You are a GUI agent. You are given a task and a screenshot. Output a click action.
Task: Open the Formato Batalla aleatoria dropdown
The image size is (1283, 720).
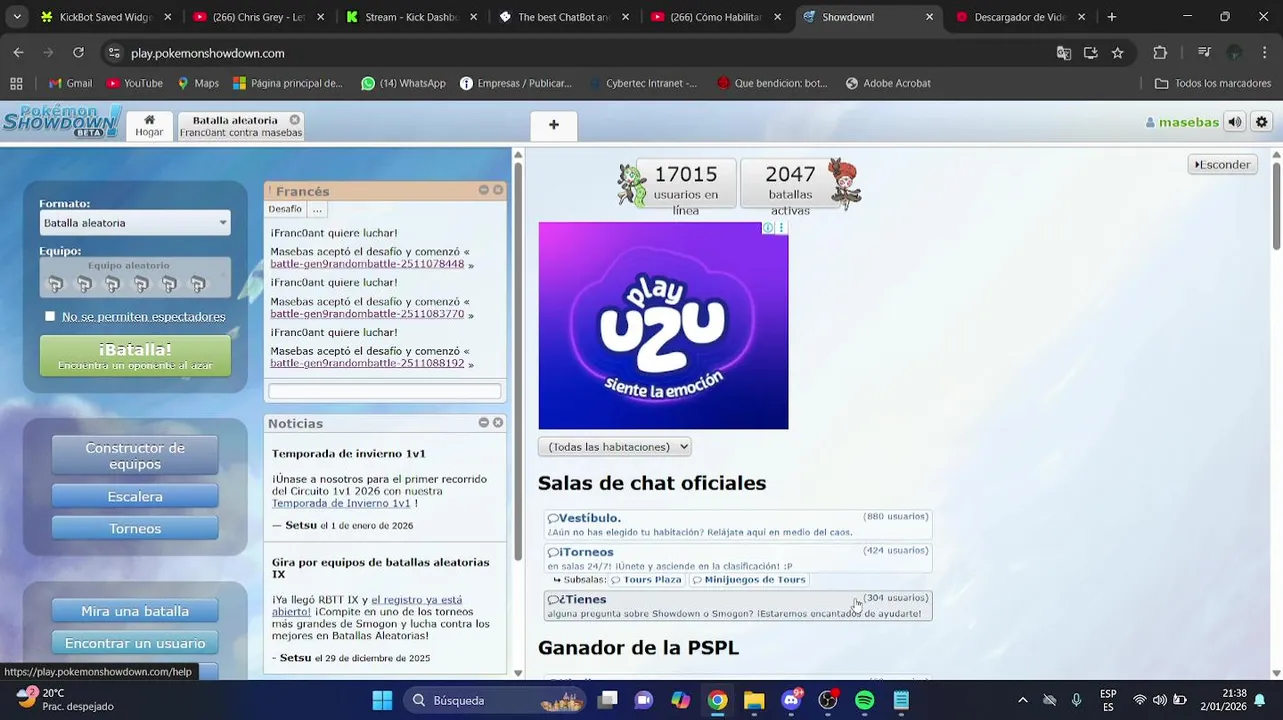click(135, 223)
